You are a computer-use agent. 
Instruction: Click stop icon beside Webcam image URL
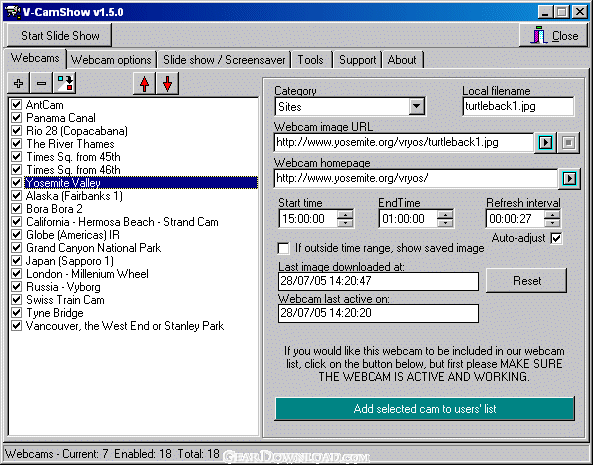tap(568, 143)
